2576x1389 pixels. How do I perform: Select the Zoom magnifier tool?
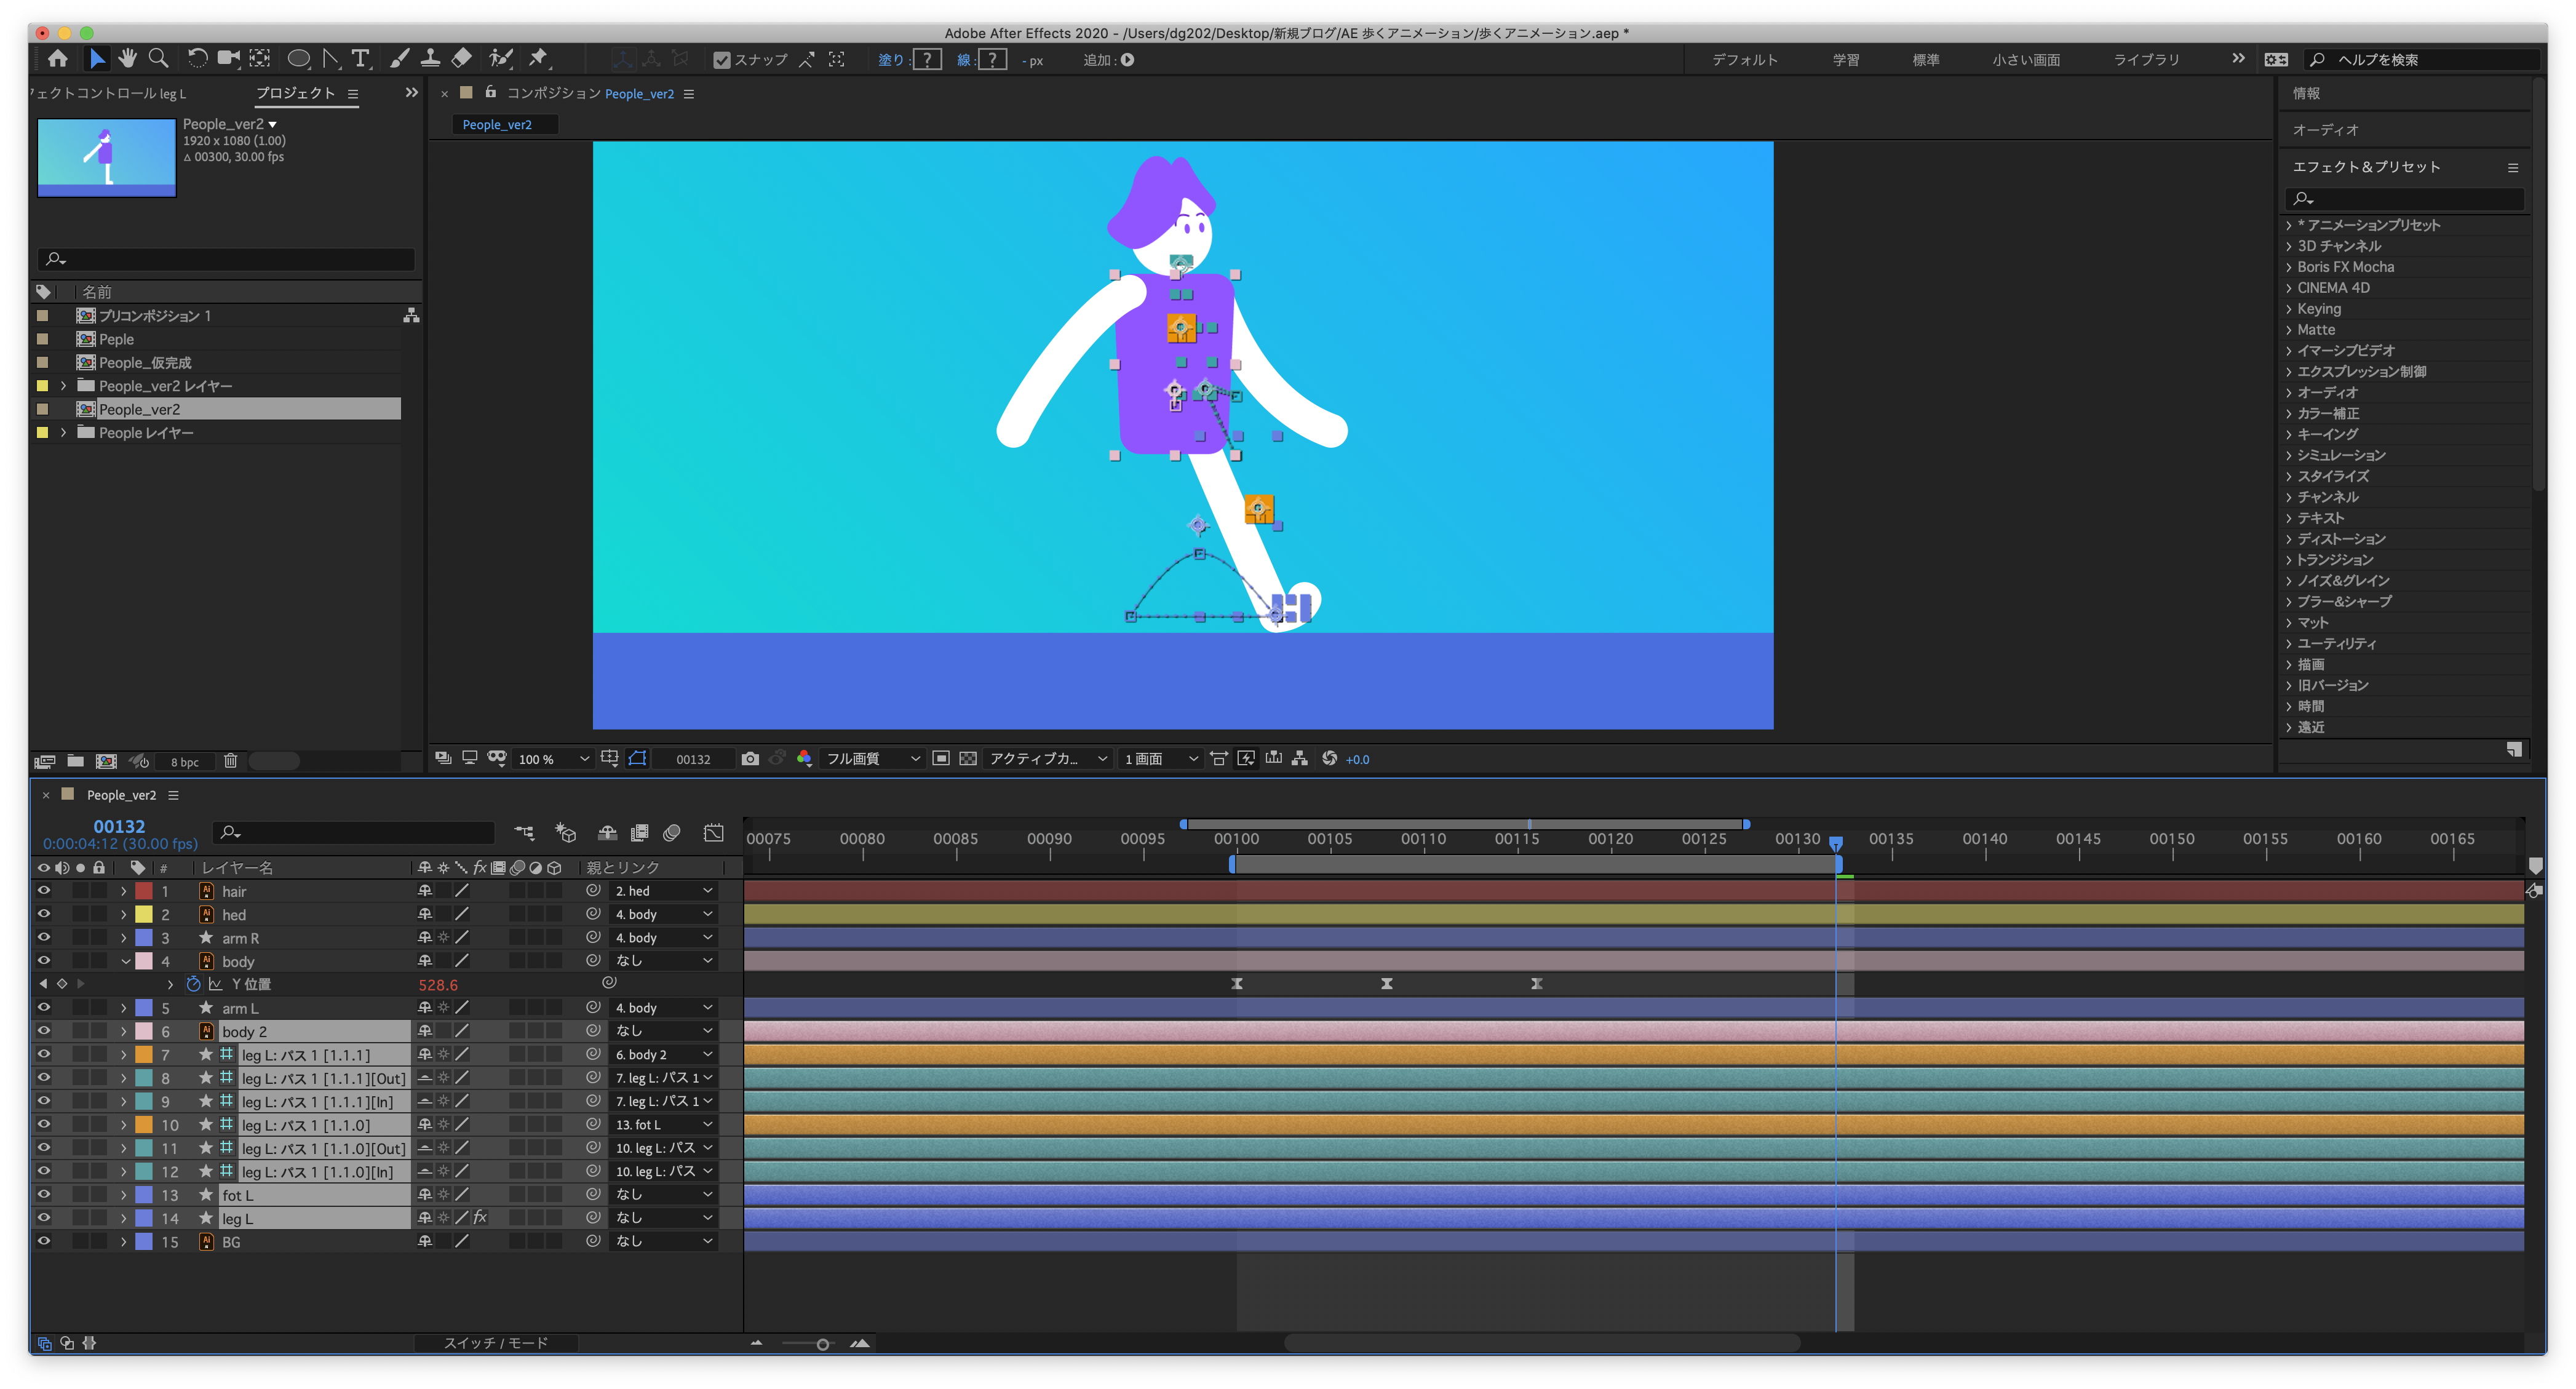coord(158,59)
